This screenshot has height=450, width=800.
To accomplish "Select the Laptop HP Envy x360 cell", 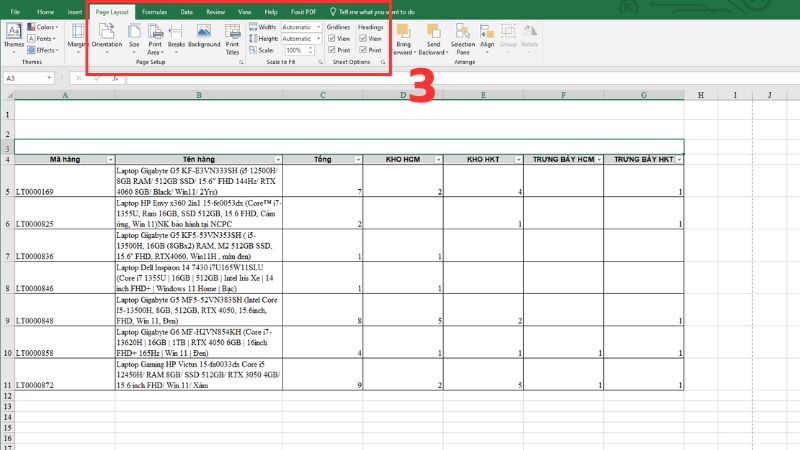I will (199, 213).
